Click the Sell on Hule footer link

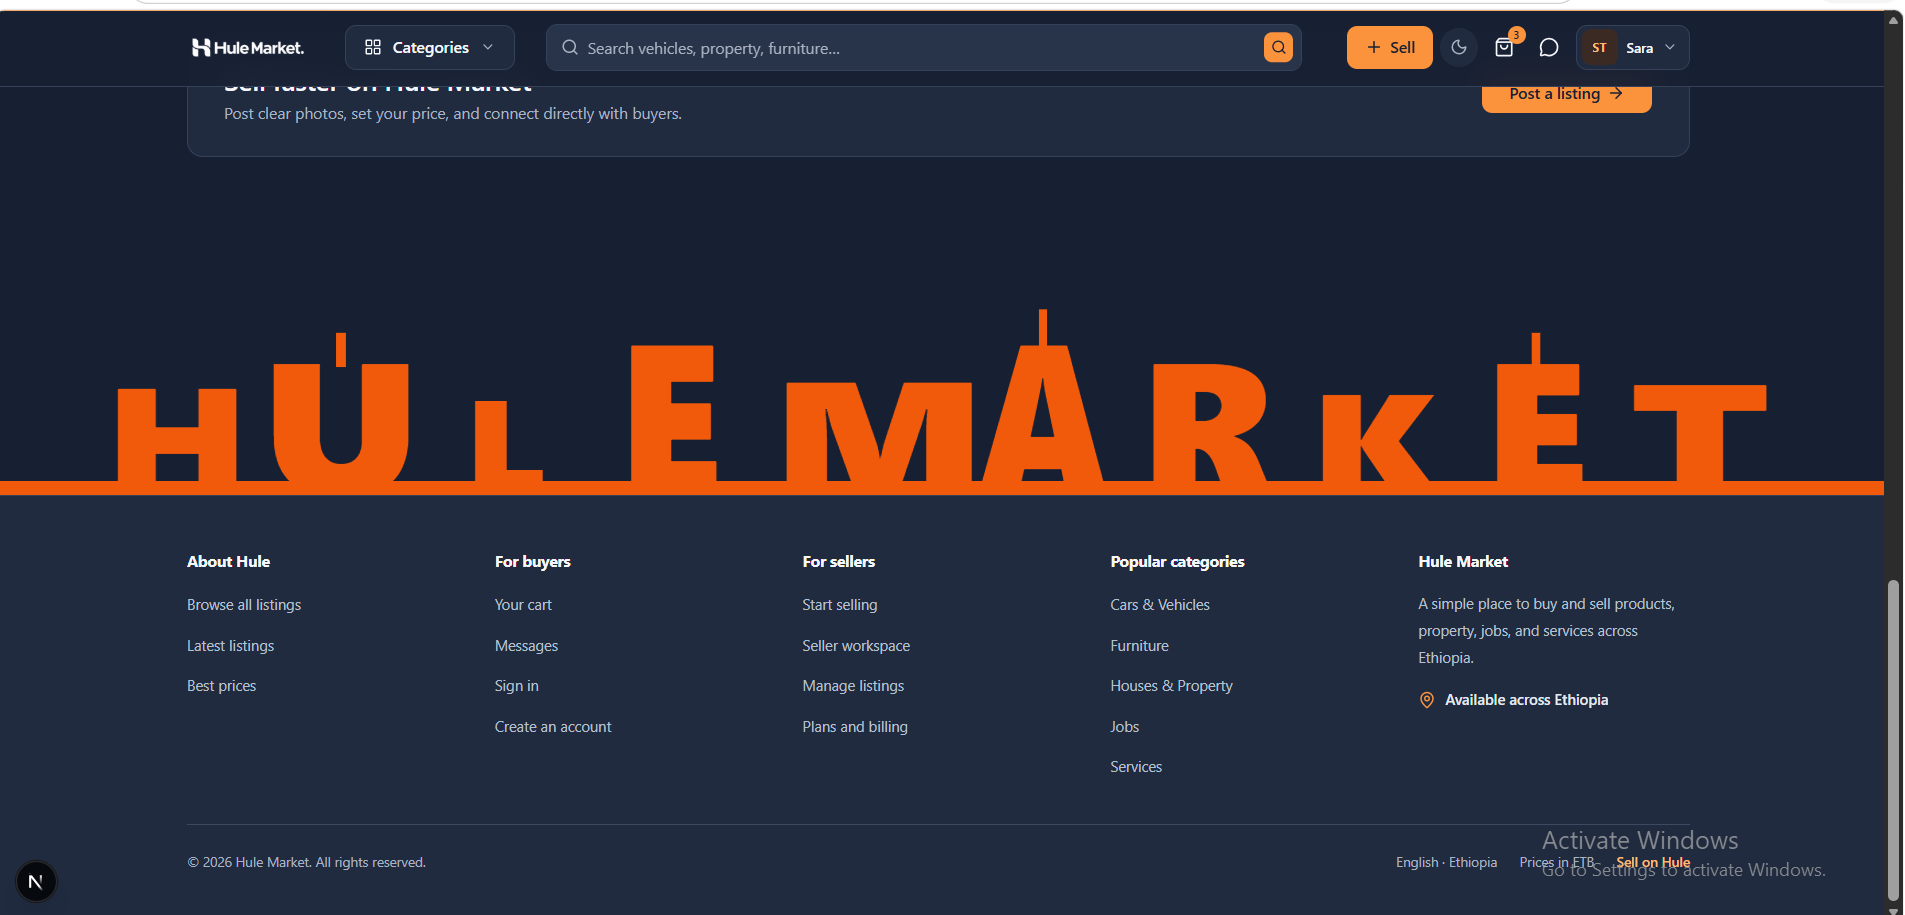(x=1653, y=862)
